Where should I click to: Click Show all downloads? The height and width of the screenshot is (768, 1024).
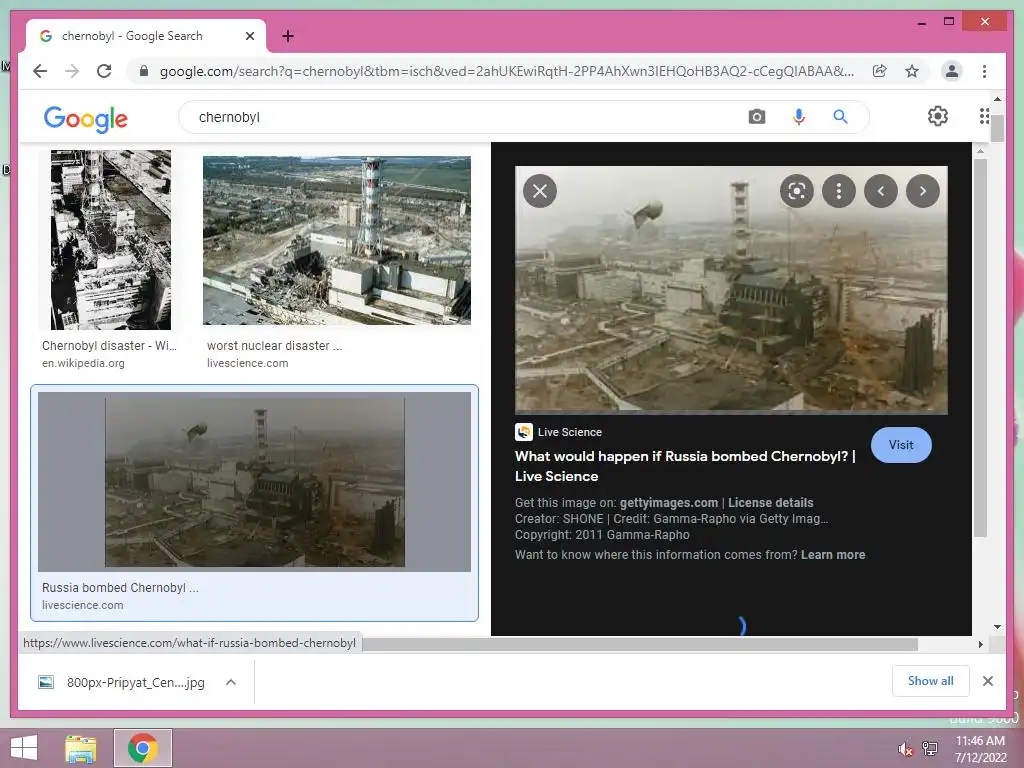[x=931, y=681]
